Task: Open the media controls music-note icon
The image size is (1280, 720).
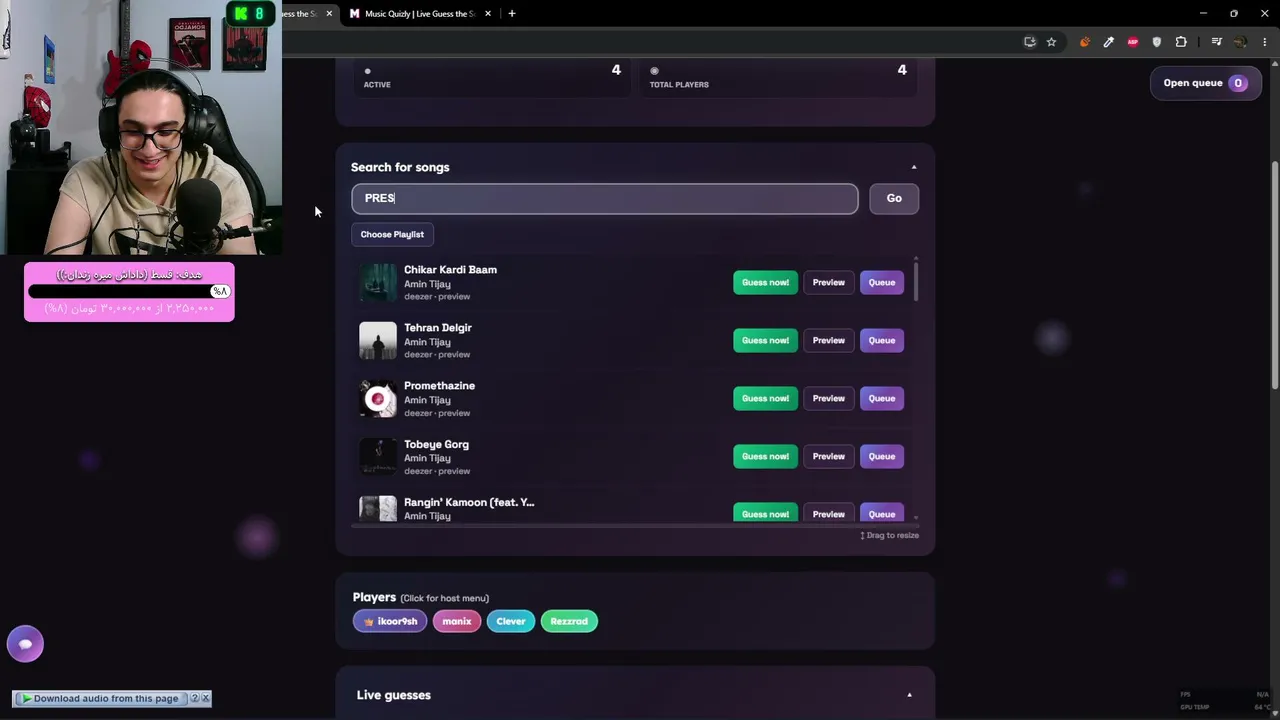Action: 1216,42
